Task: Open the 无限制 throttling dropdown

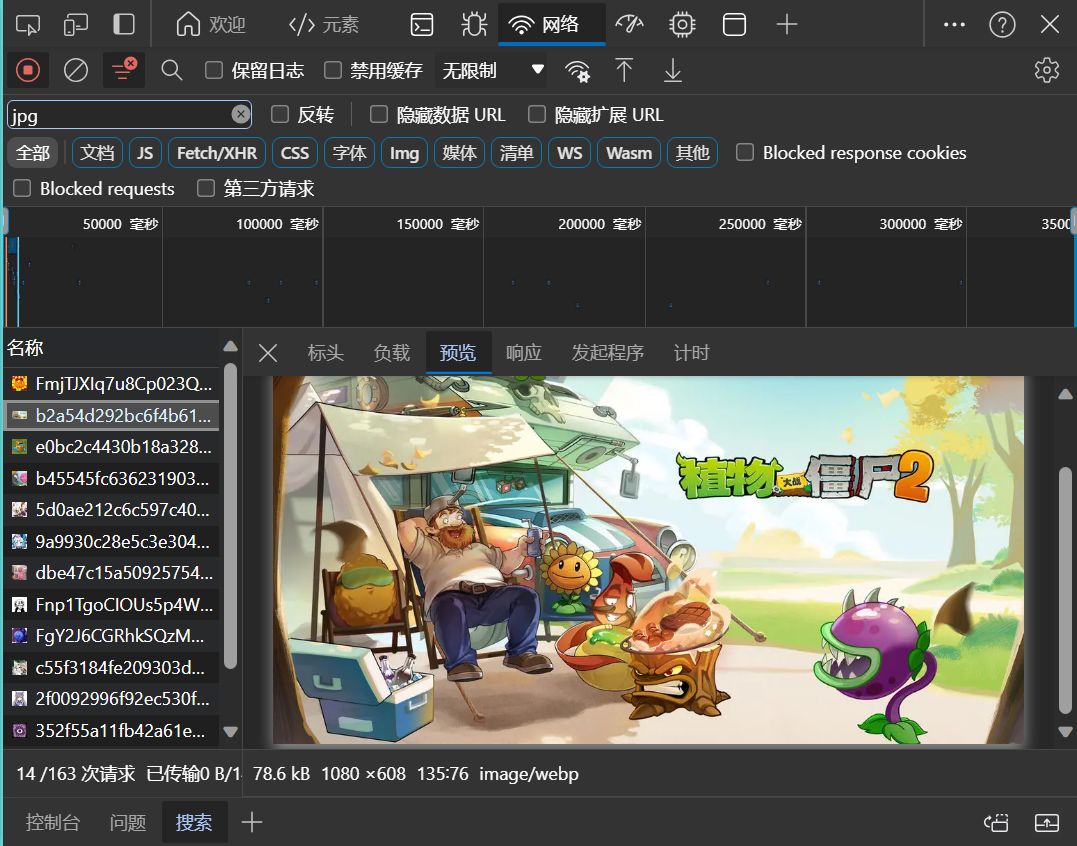Action: coord(490,70)
